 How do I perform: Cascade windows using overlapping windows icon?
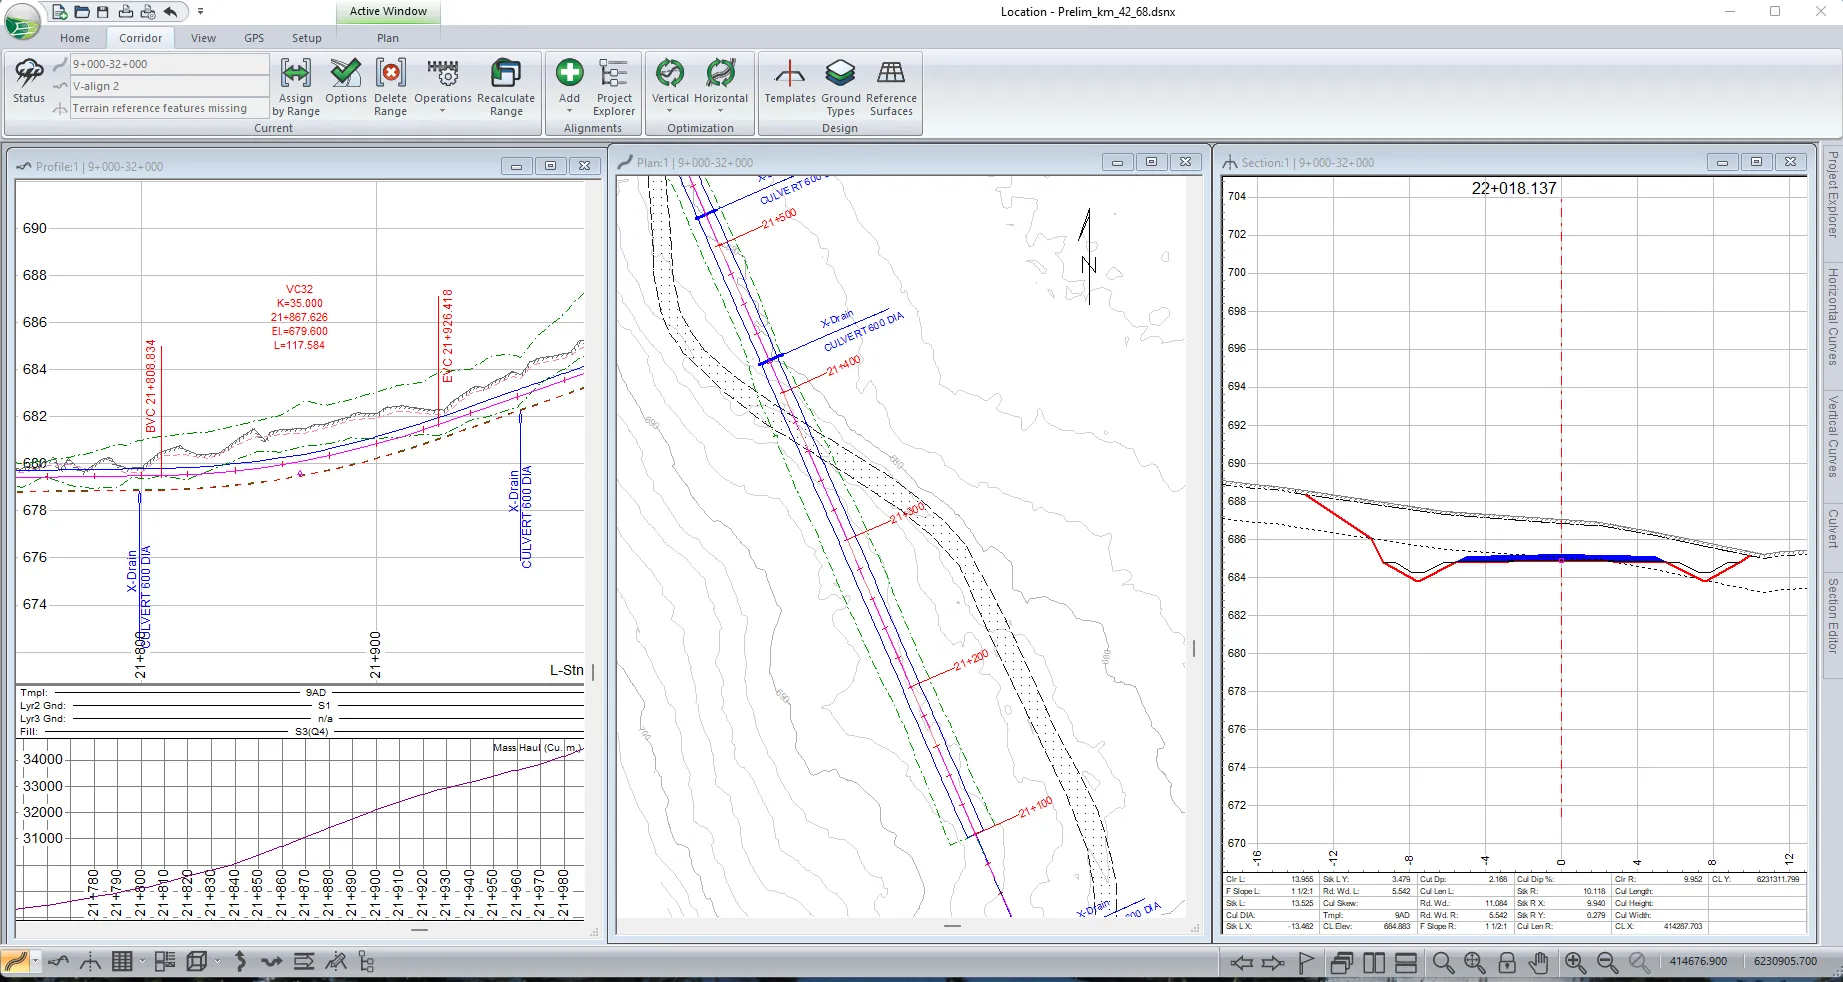tap(1342, 963)
